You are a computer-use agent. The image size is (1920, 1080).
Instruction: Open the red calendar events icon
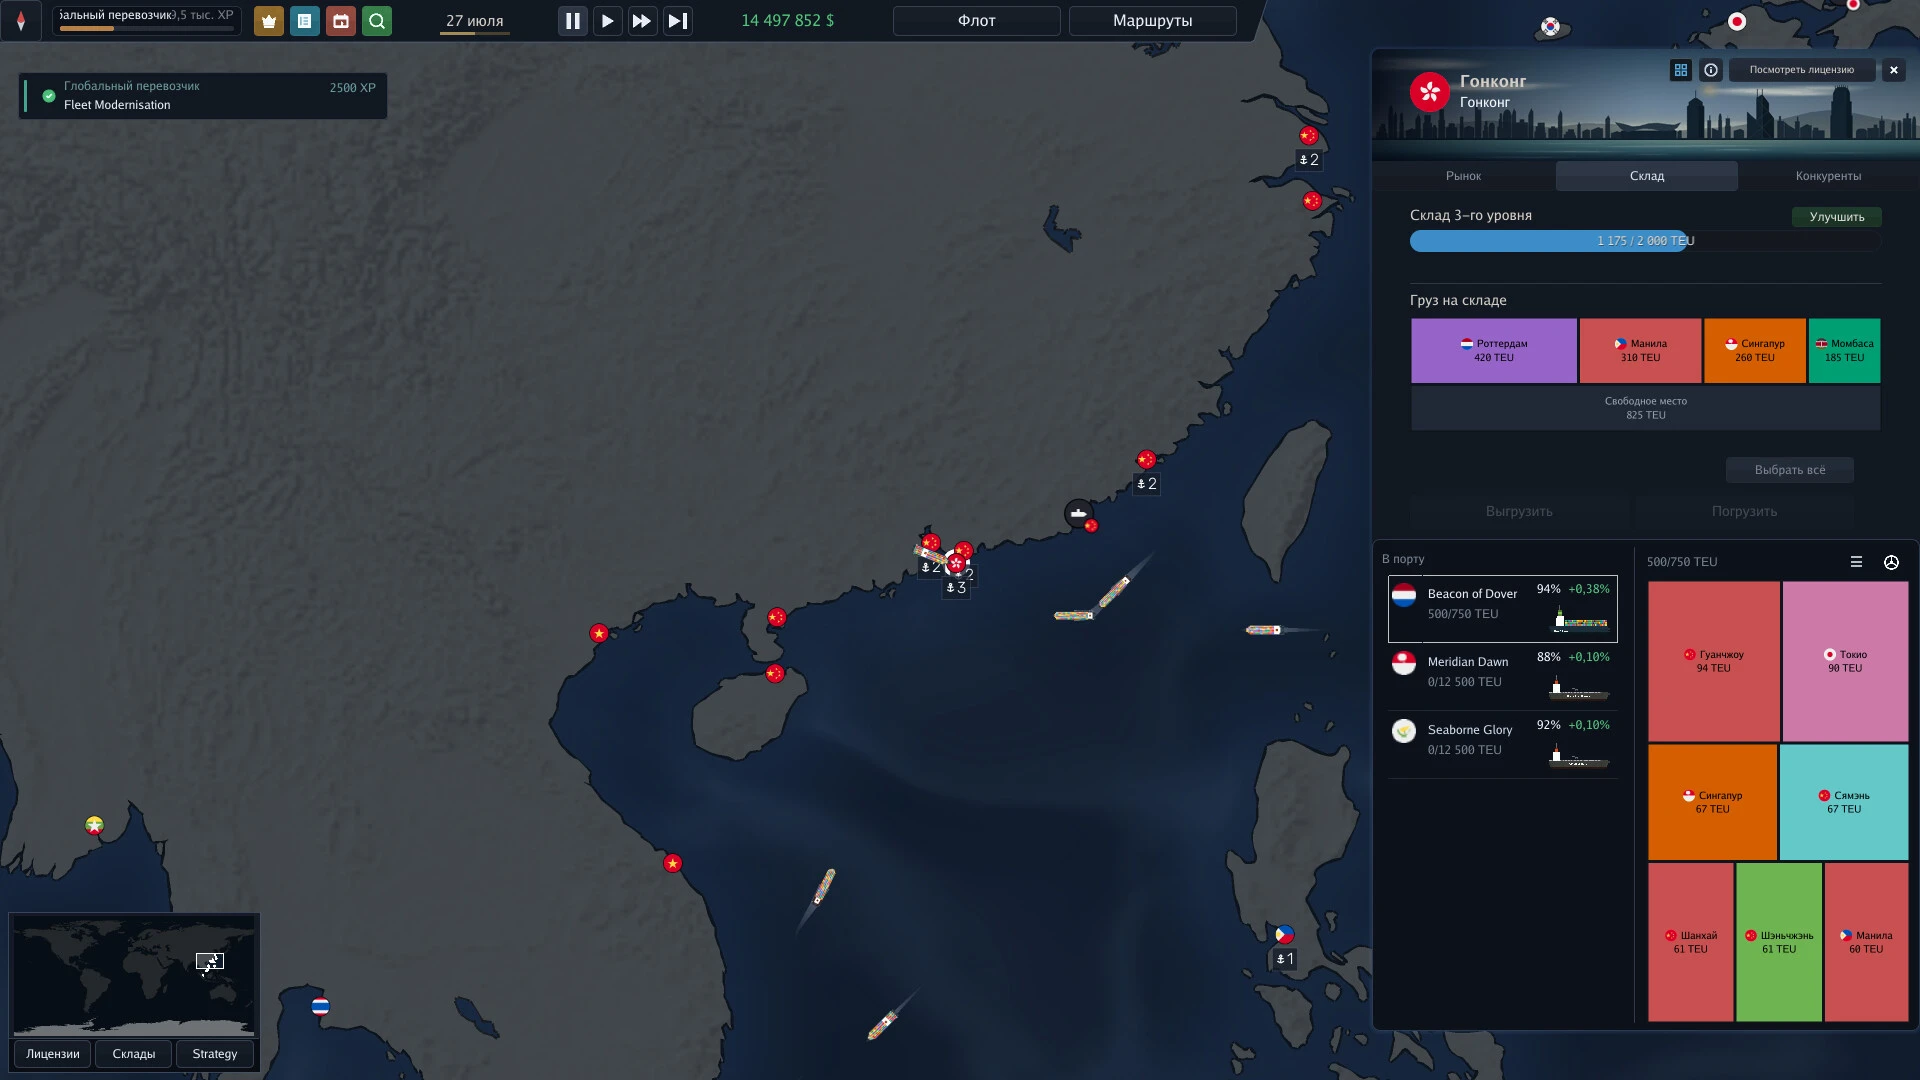tap(341, 21)
